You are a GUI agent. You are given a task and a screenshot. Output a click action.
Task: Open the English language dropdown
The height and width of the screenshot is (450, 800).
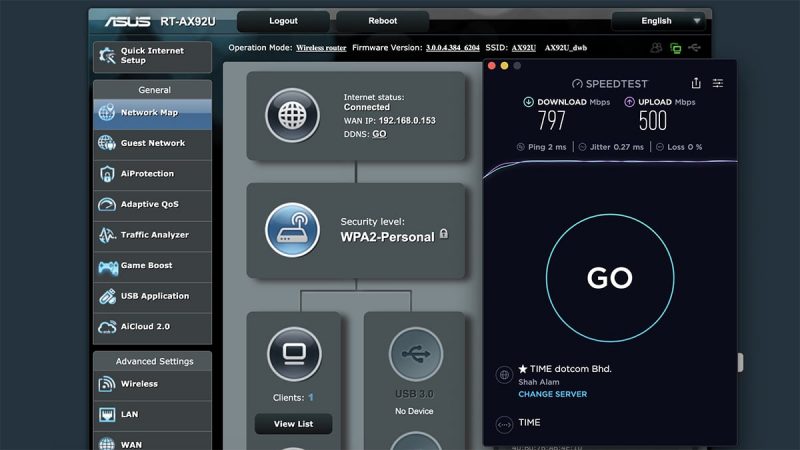coord(658,21)
